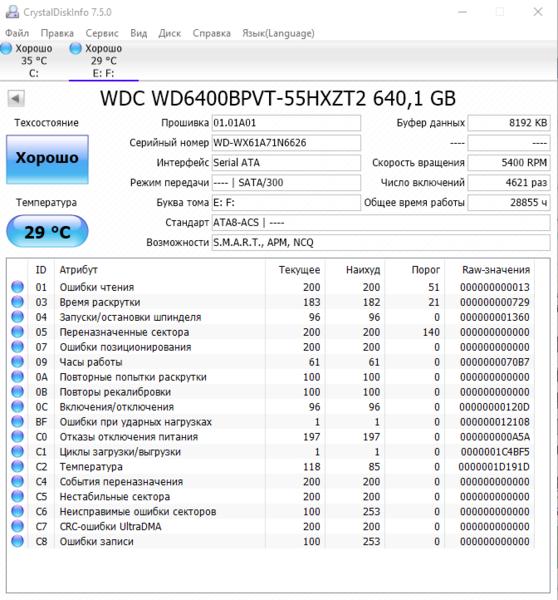Click status orb for Неисправимые ошибки секторов row

(x=18, y=511)
